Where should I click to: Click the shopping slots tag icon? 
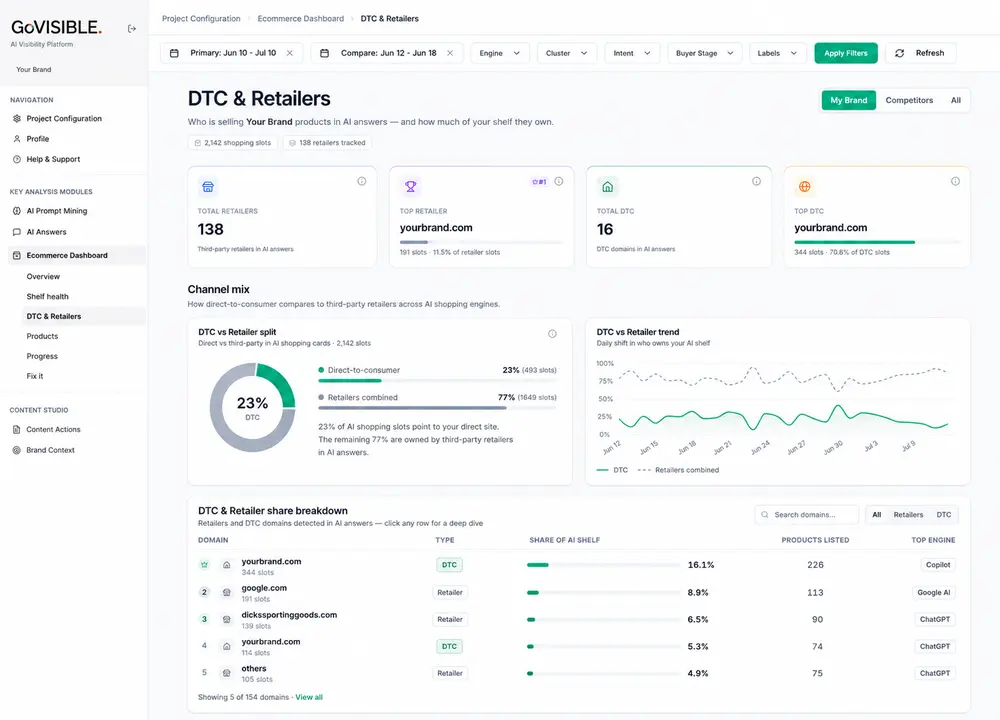[x=198, y=143]
